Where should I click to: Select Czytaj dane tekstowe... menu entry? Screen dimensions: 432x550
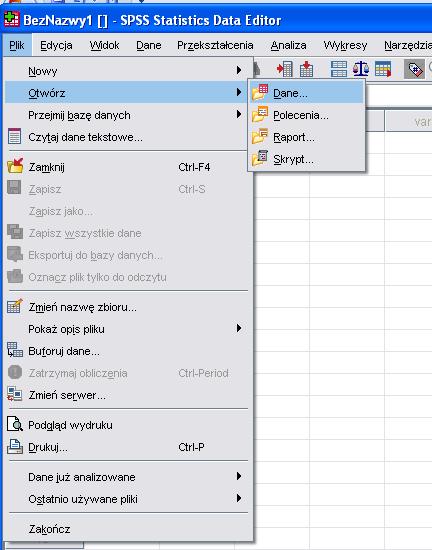coord(126,137)
